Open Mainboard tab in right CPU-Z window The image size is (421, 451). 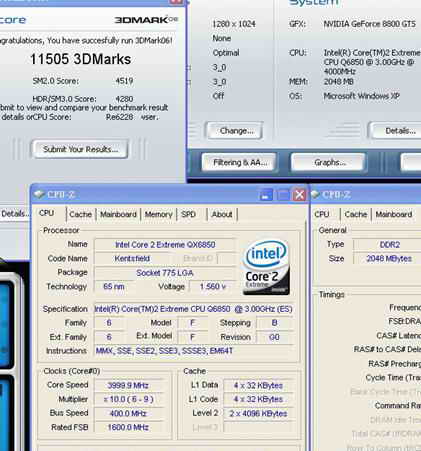tap(394, 214)
